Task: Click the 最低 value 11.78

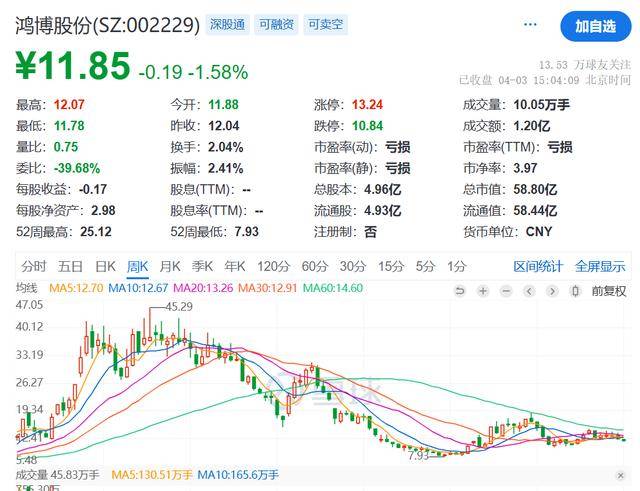Action: [x=69, y=126]
